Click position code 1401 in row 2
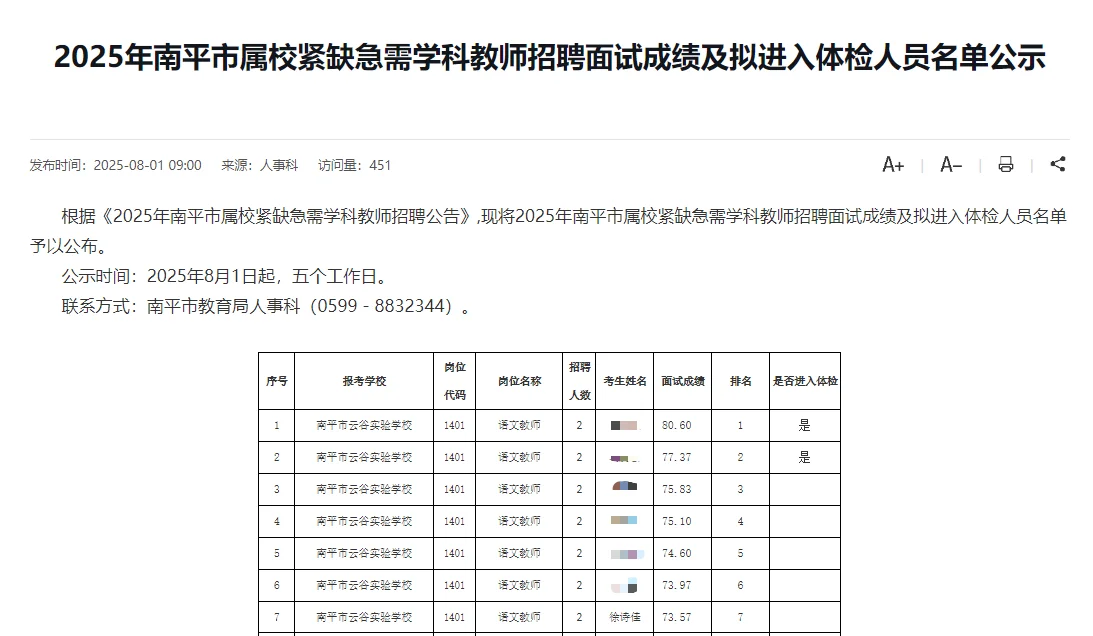 454,457
